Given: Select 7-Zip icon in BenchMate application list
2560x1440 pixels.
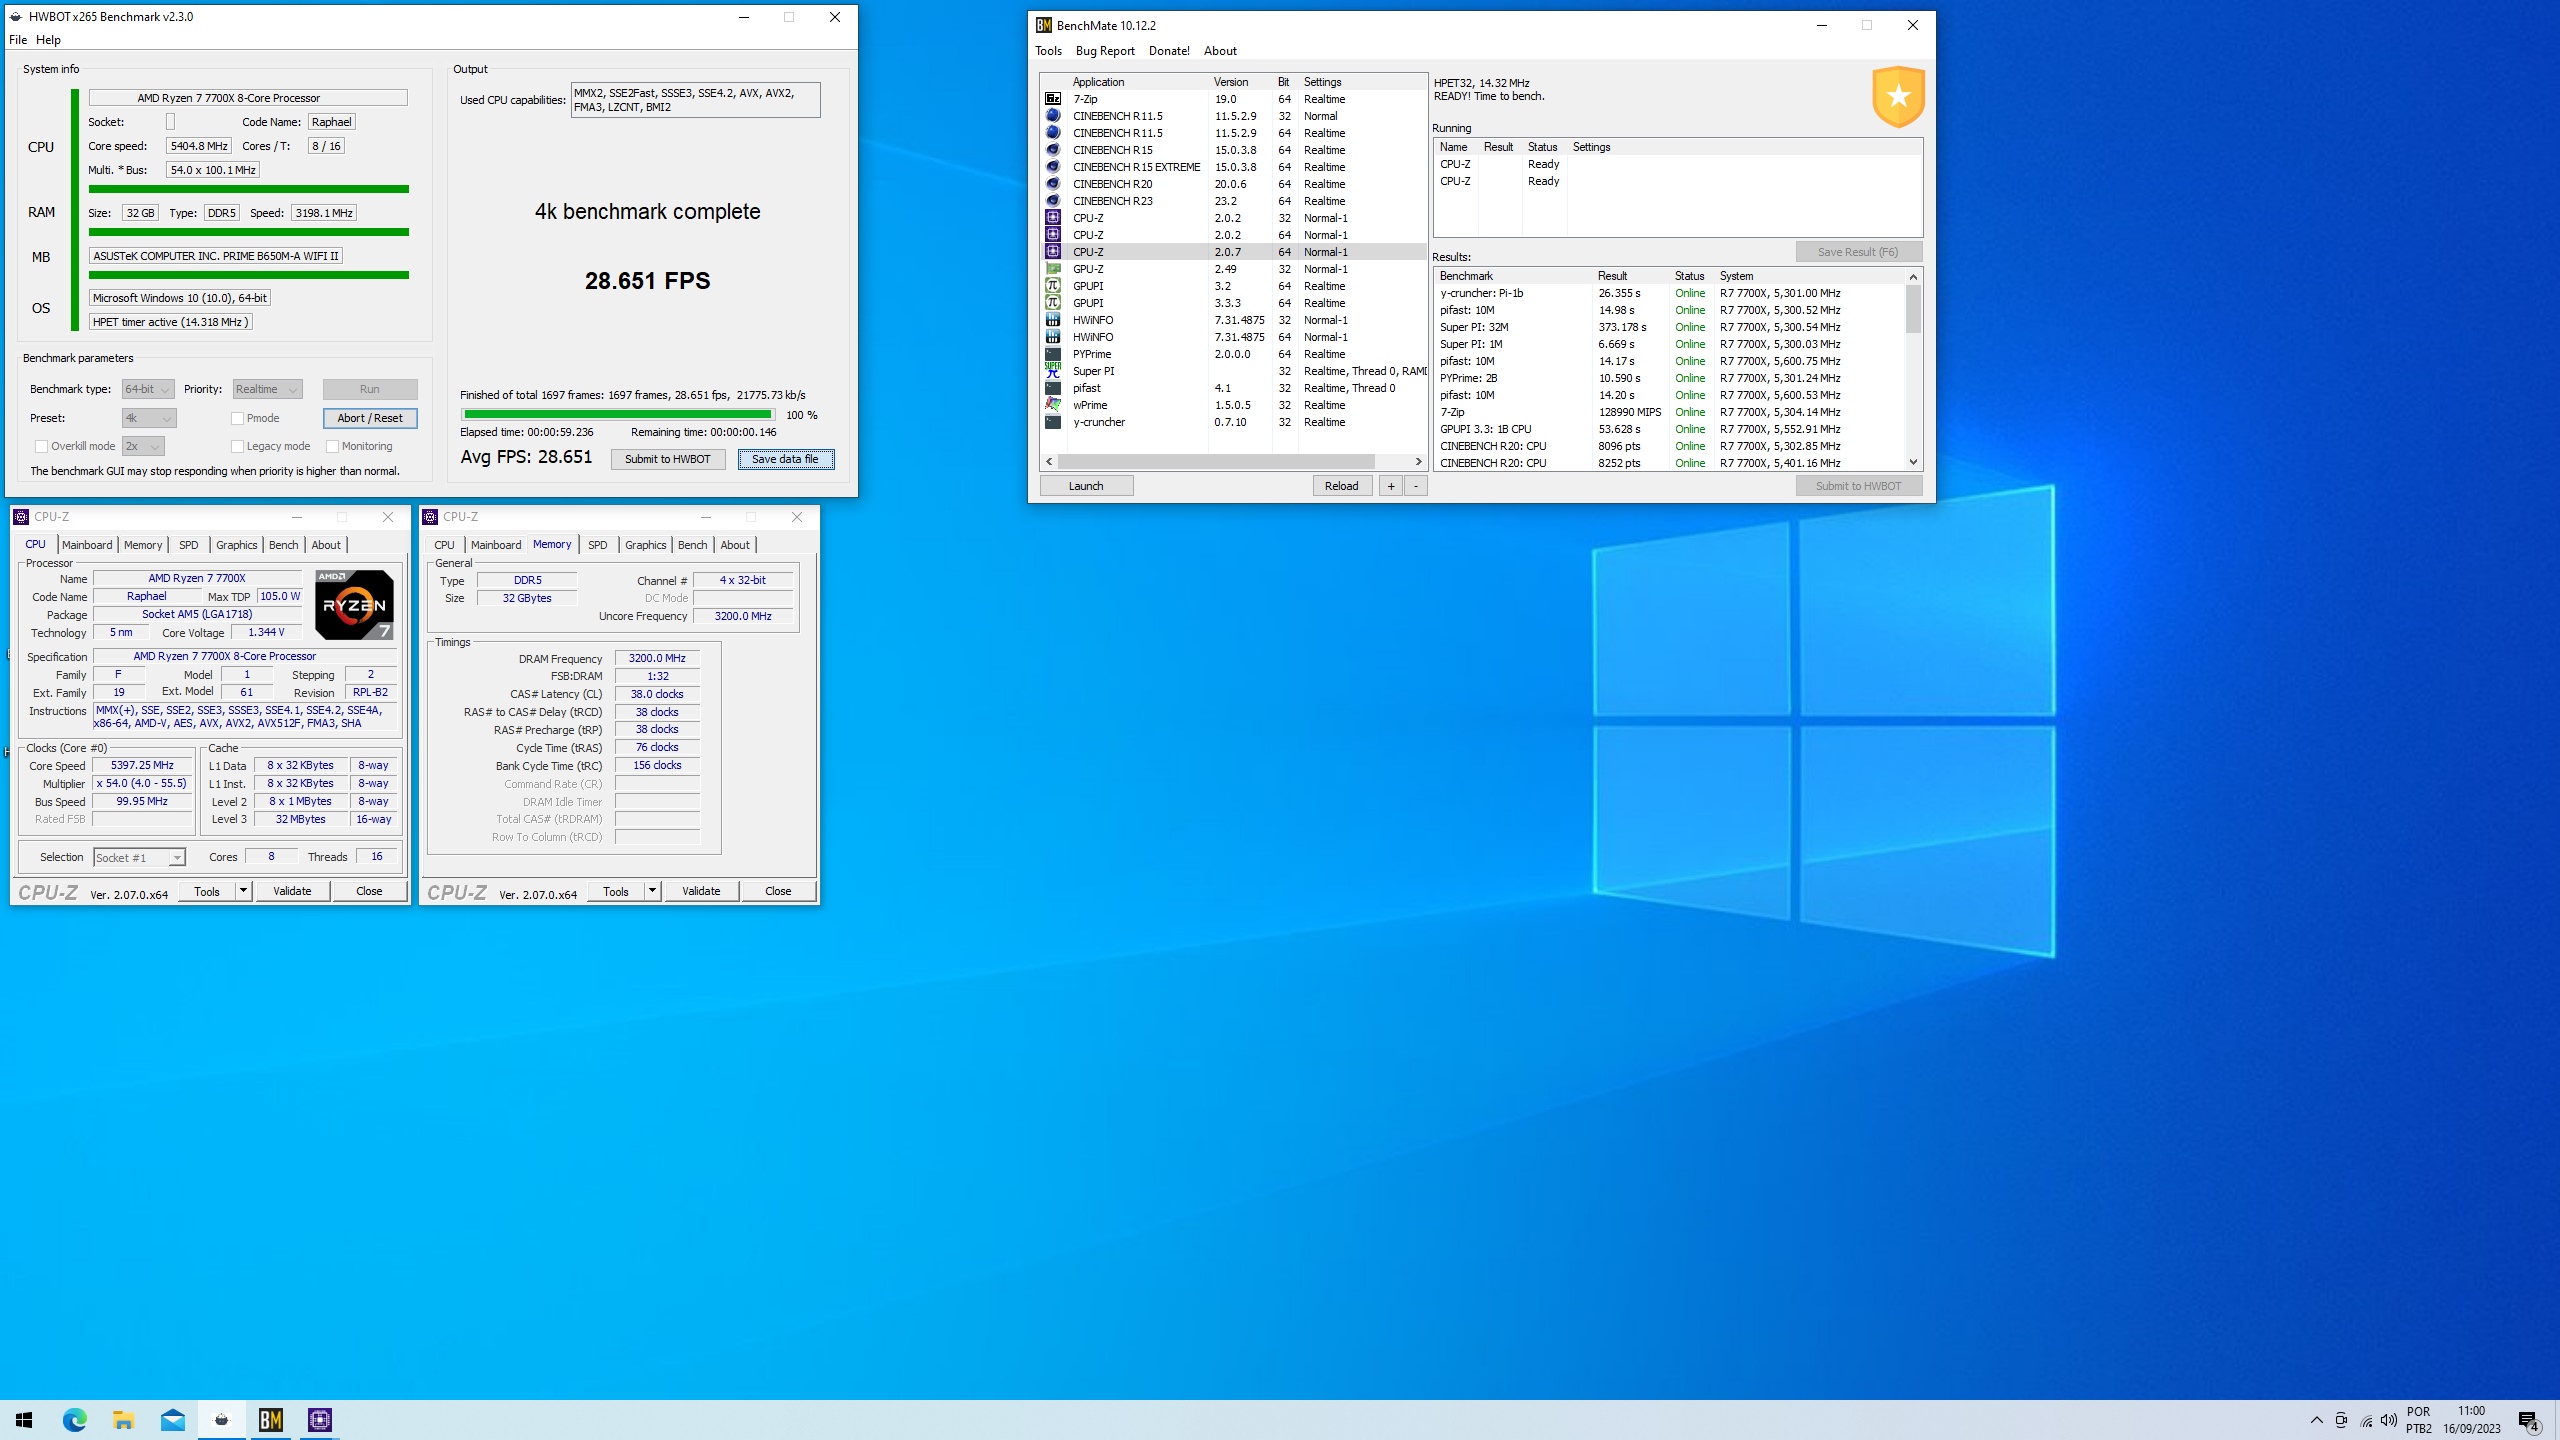Looking at the screenshot, I should [x=1053, y=99].
